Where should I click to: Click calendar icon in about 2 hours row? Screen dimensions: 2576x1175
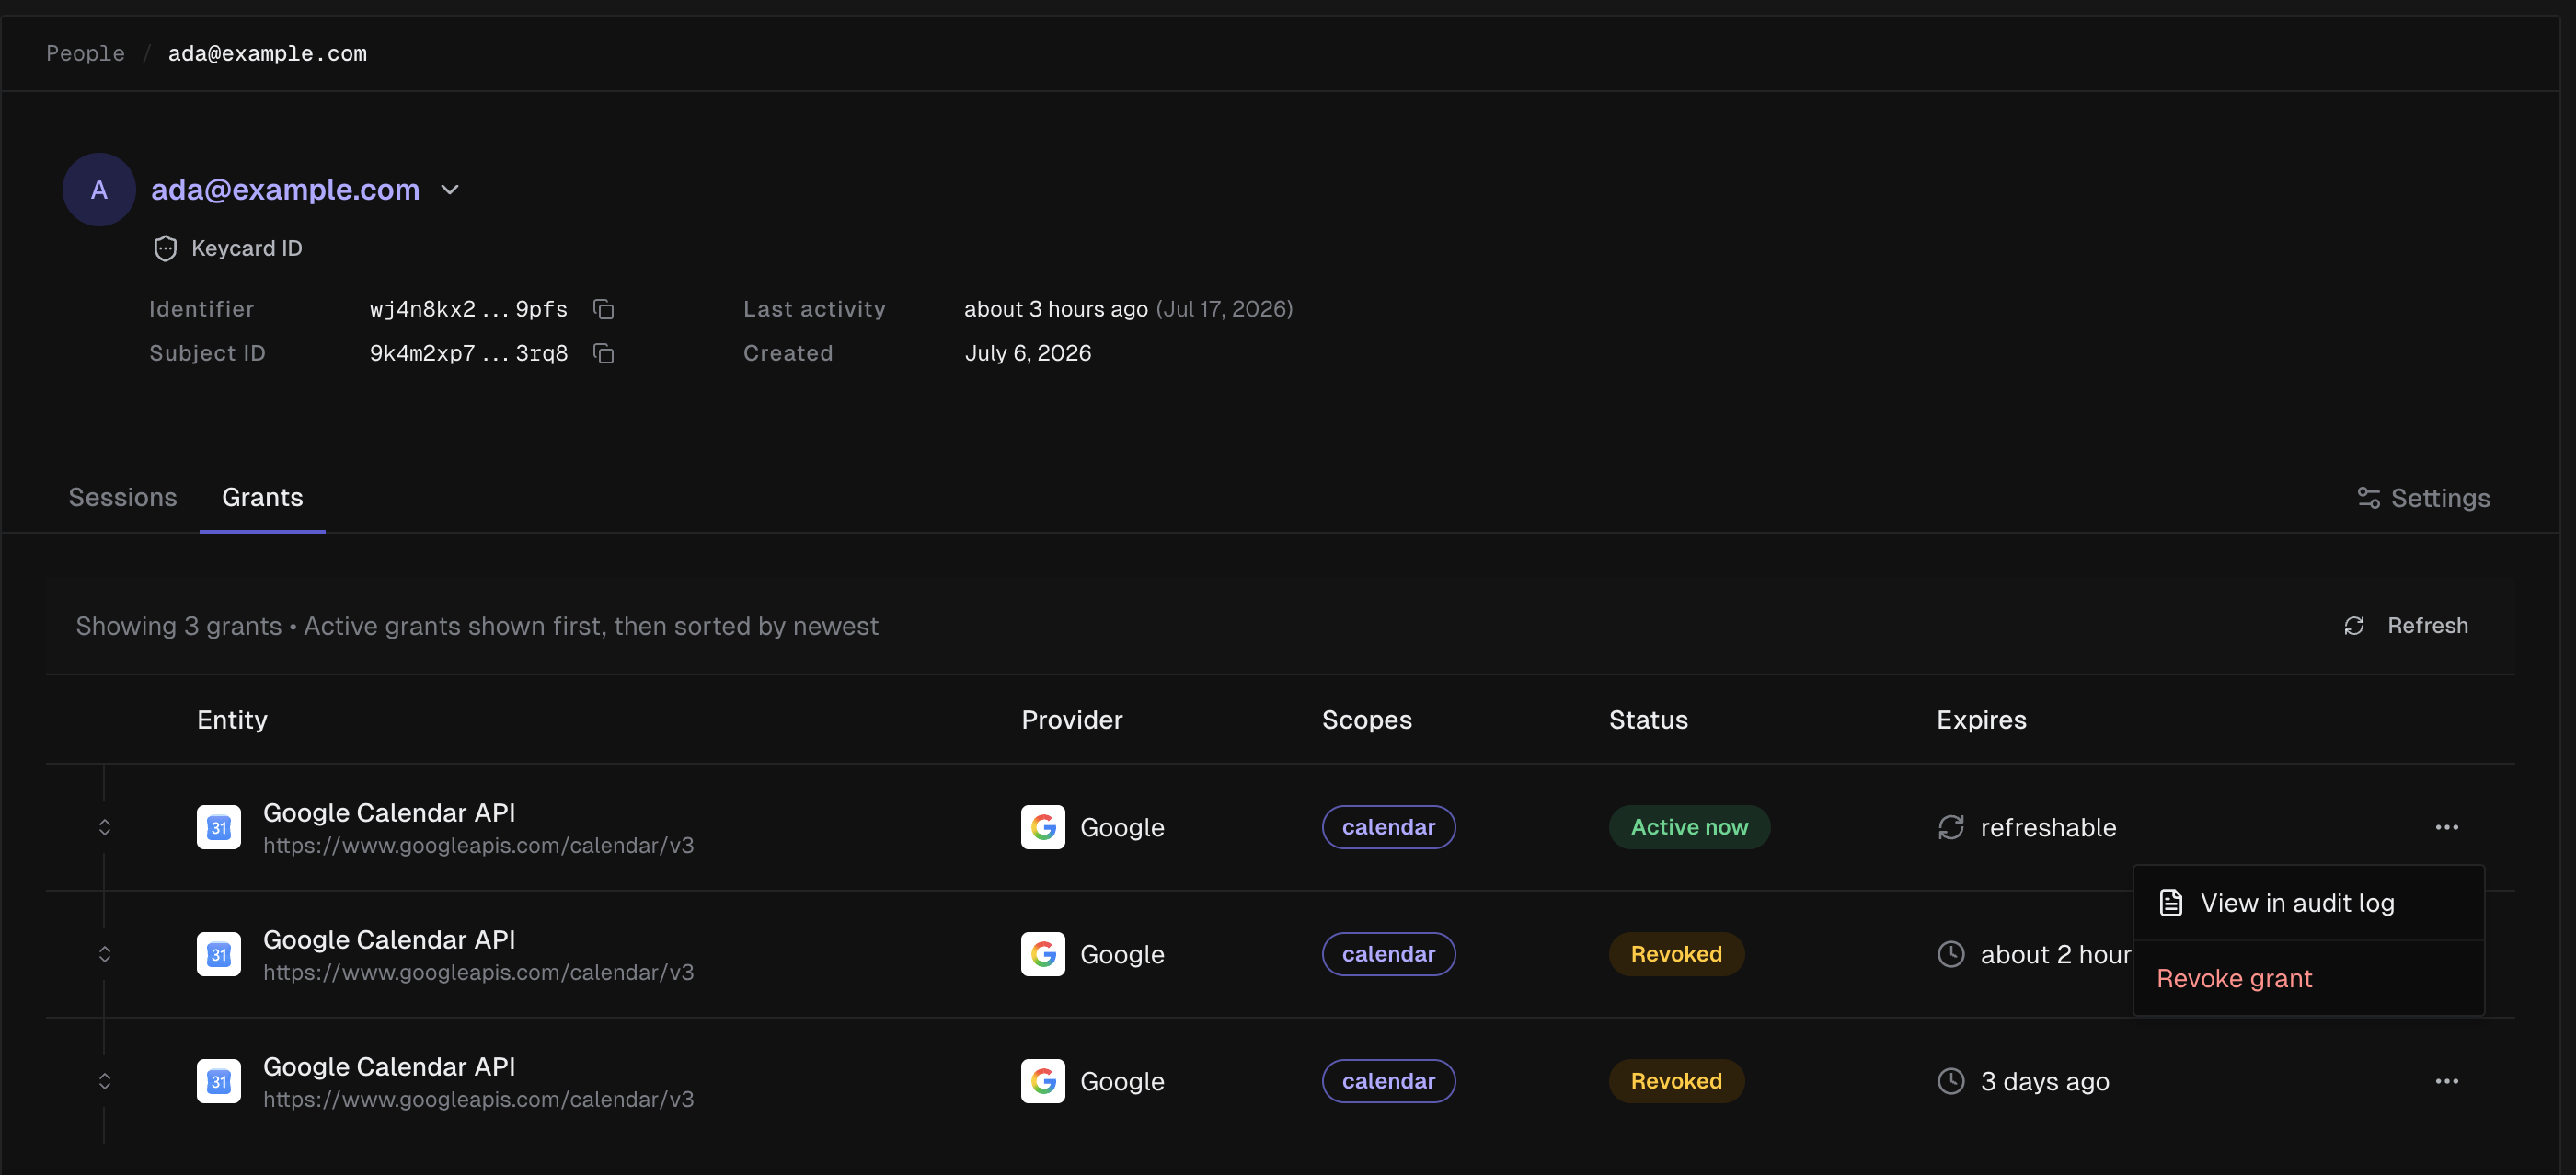tap(218, 954)
